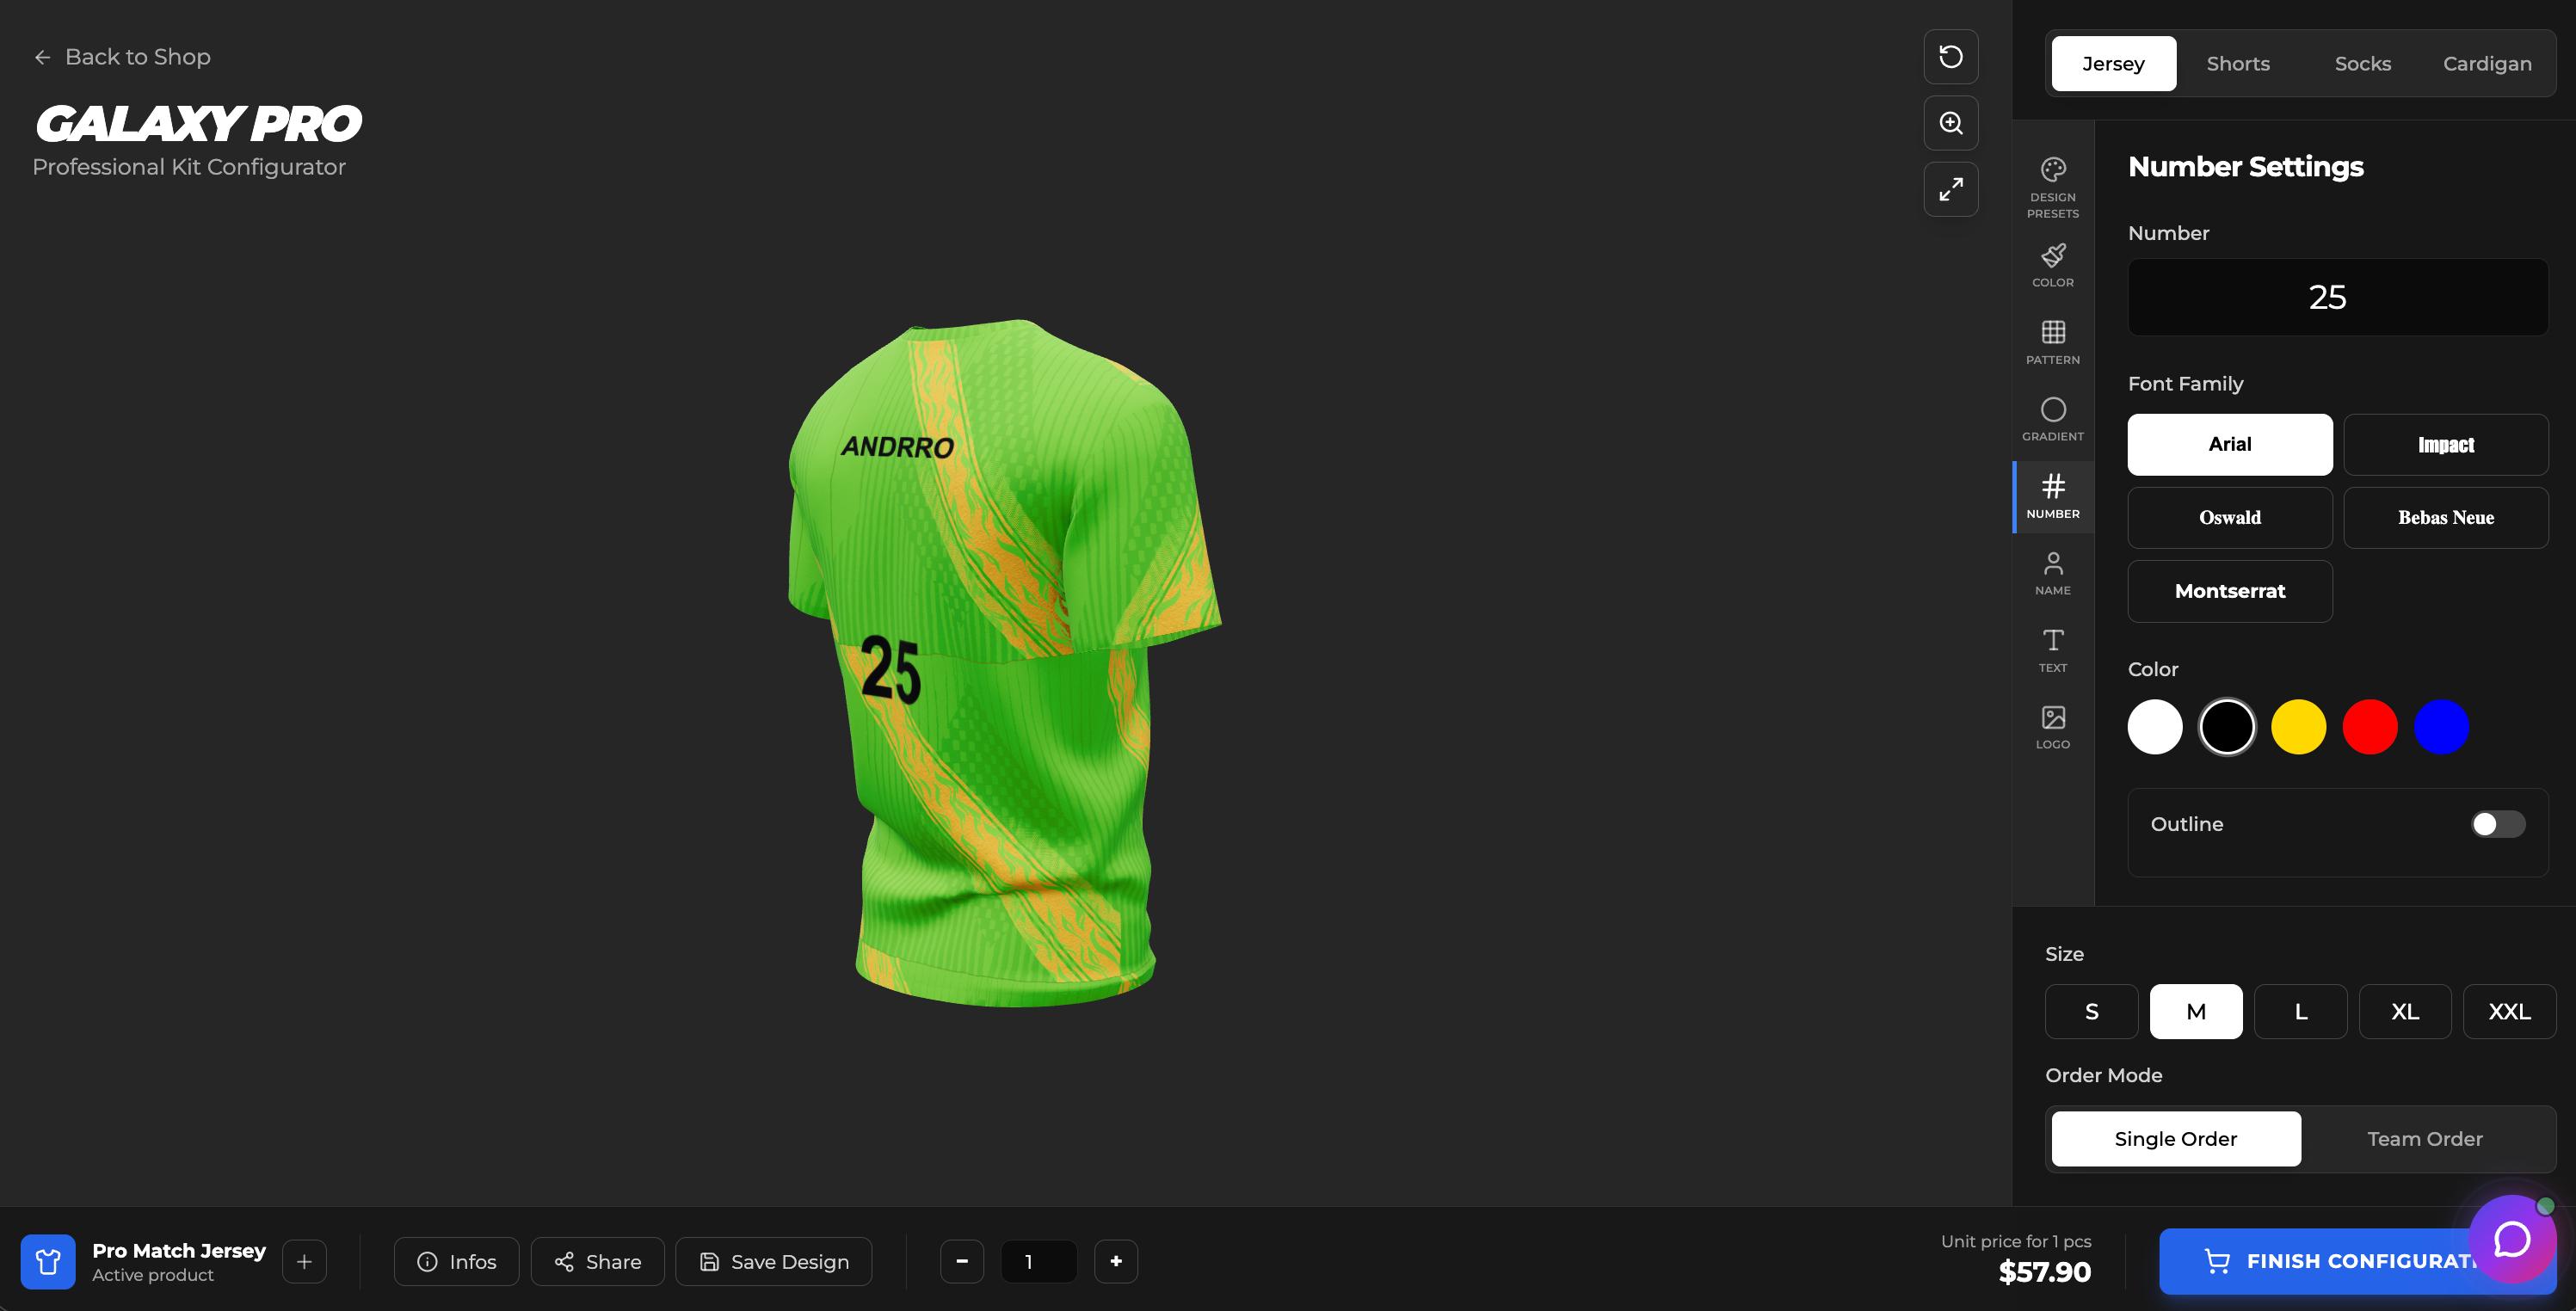Reset the jersey rotation view

click(x=1950, y=57)
